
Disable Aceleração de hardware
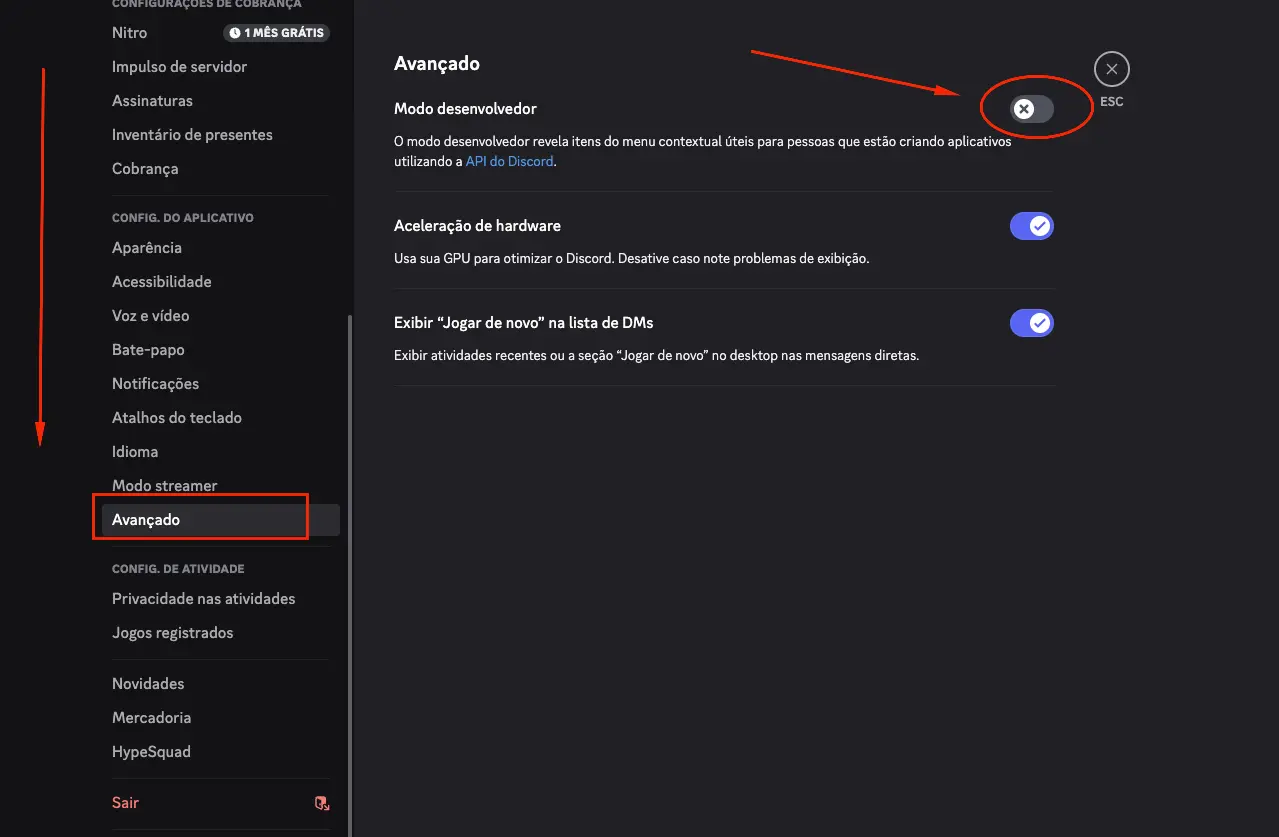pos(1031,225)
